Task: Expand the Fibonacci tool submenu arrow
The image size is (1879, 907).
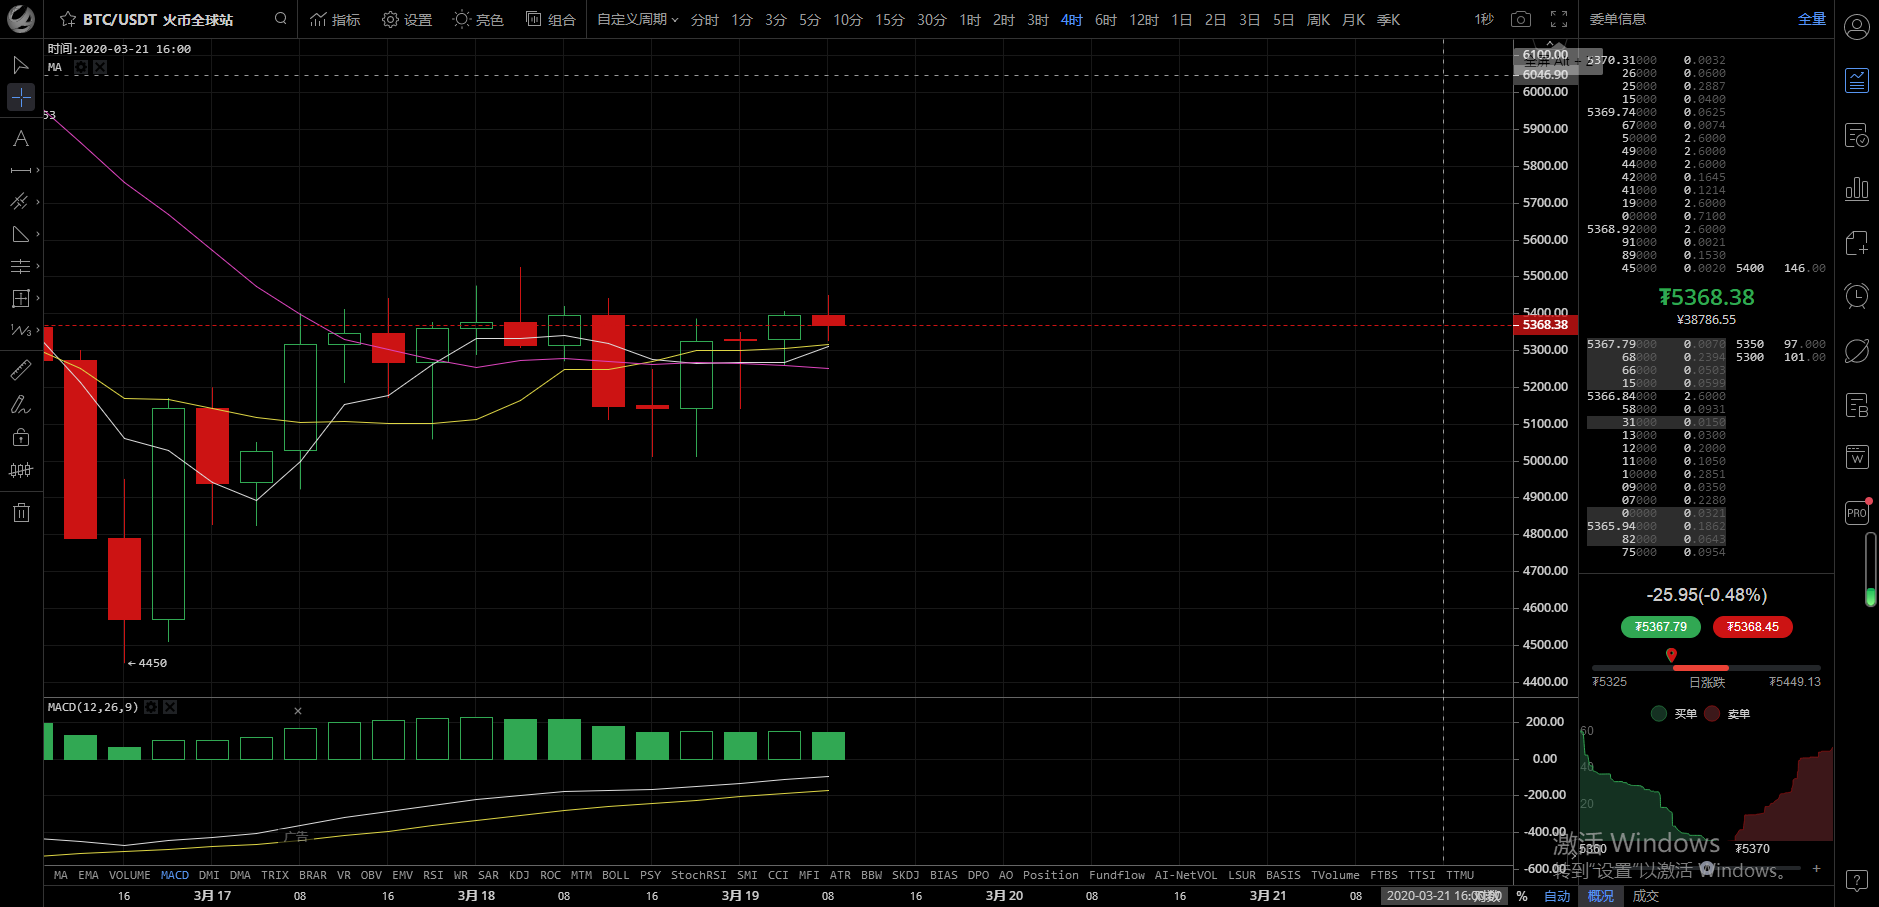Action: (x=38, y=267)
